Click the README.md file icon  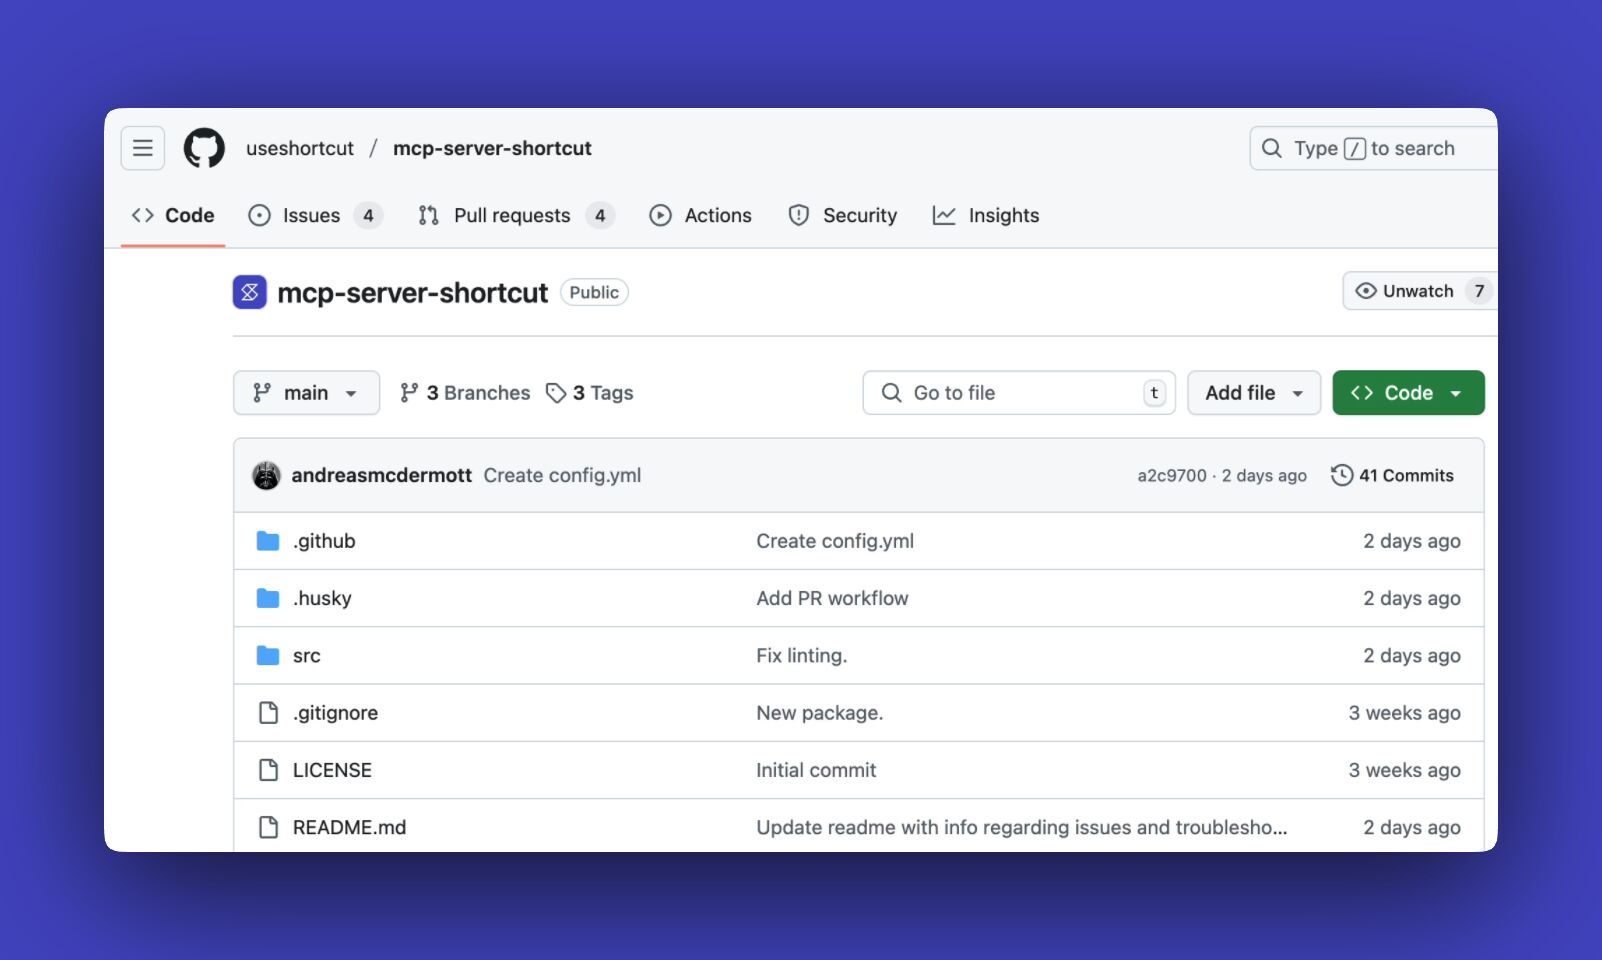[268, 827]
